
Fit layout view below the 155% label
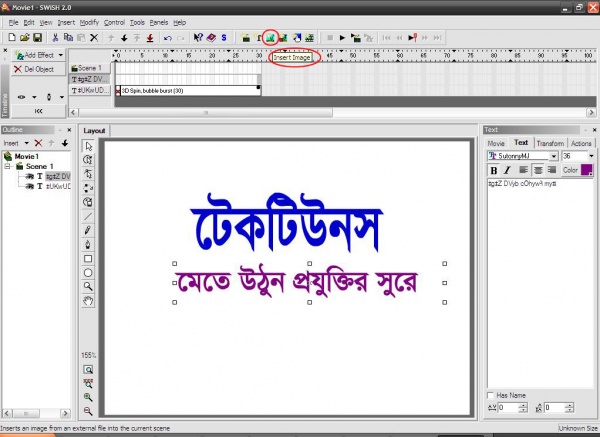click(x=88, y=370)
